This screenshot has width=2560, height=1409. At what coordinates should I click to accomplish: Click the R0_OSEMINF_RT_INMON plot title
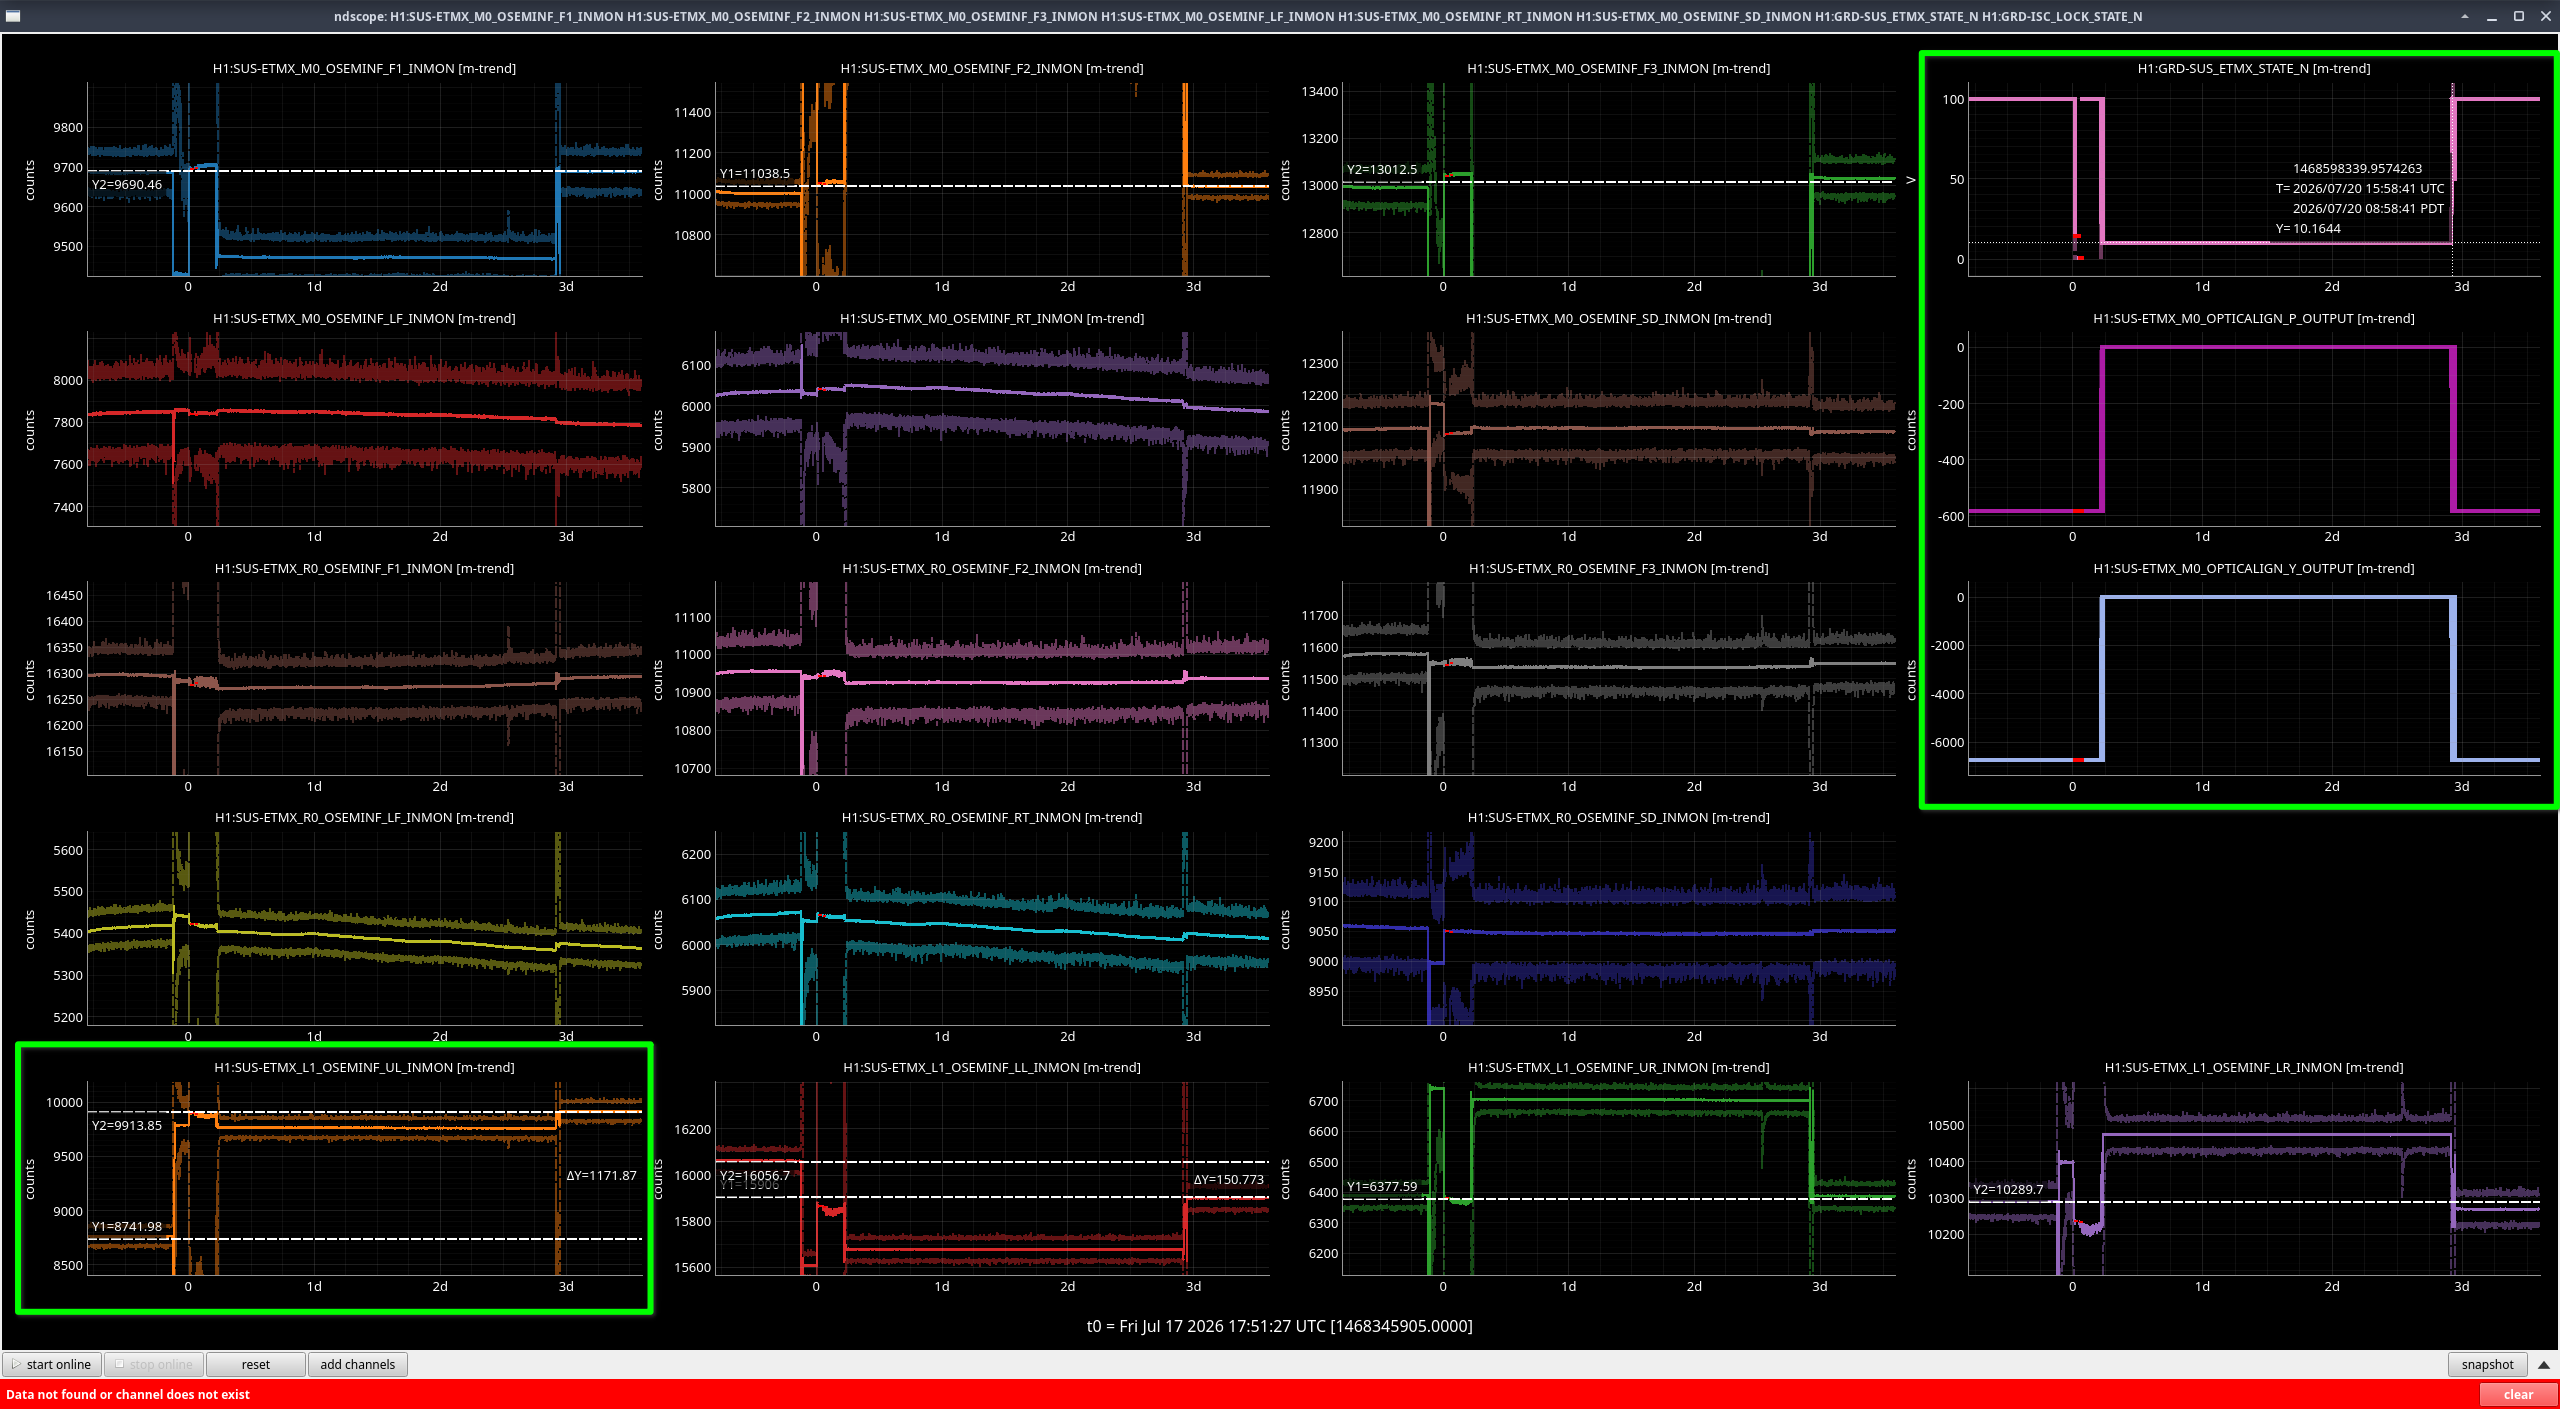point(991,817)
